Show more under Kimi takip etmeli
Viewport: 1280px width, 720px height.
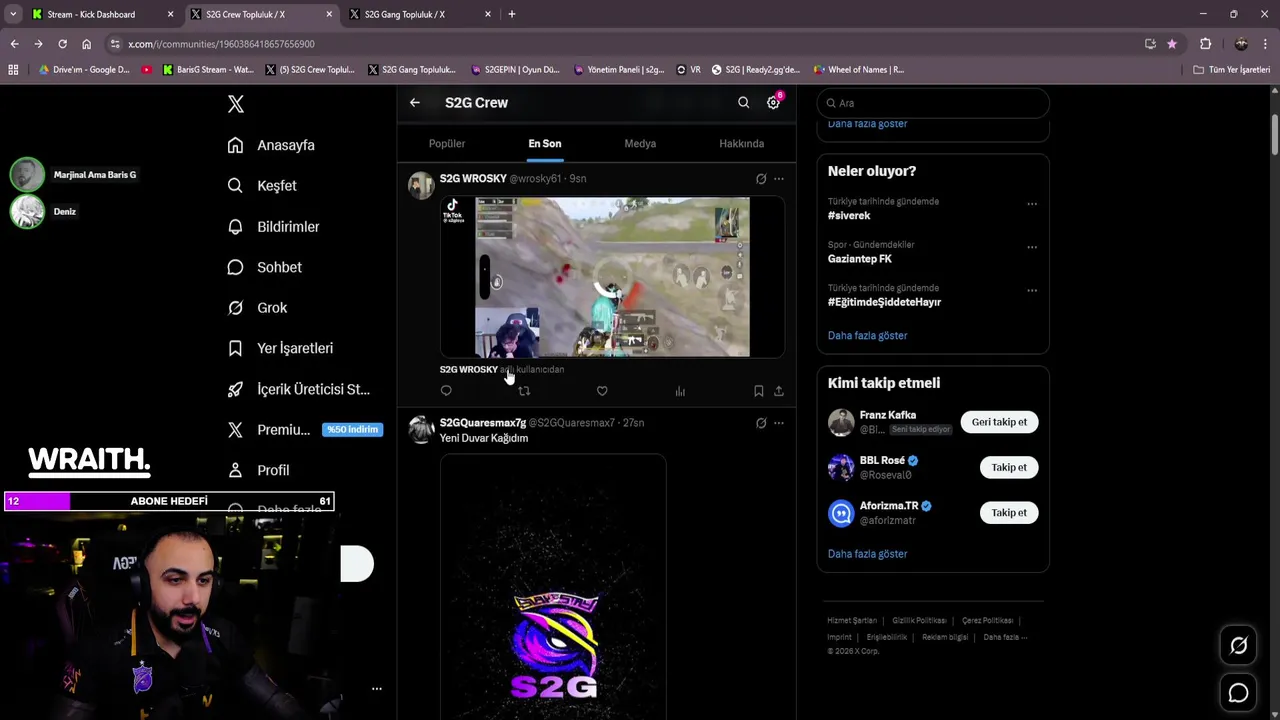pos(867,554)
